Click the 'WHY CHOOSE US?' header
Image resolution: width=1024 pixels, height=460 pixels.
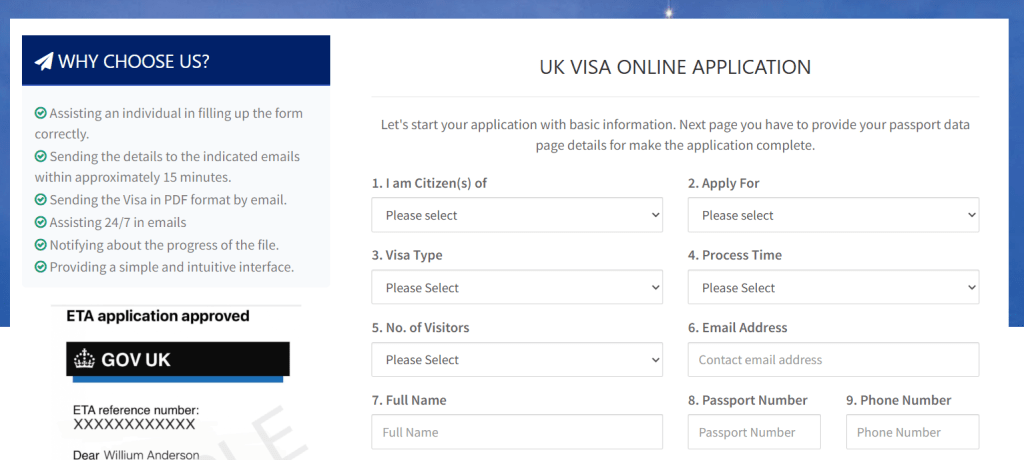[x=176, y=61]
